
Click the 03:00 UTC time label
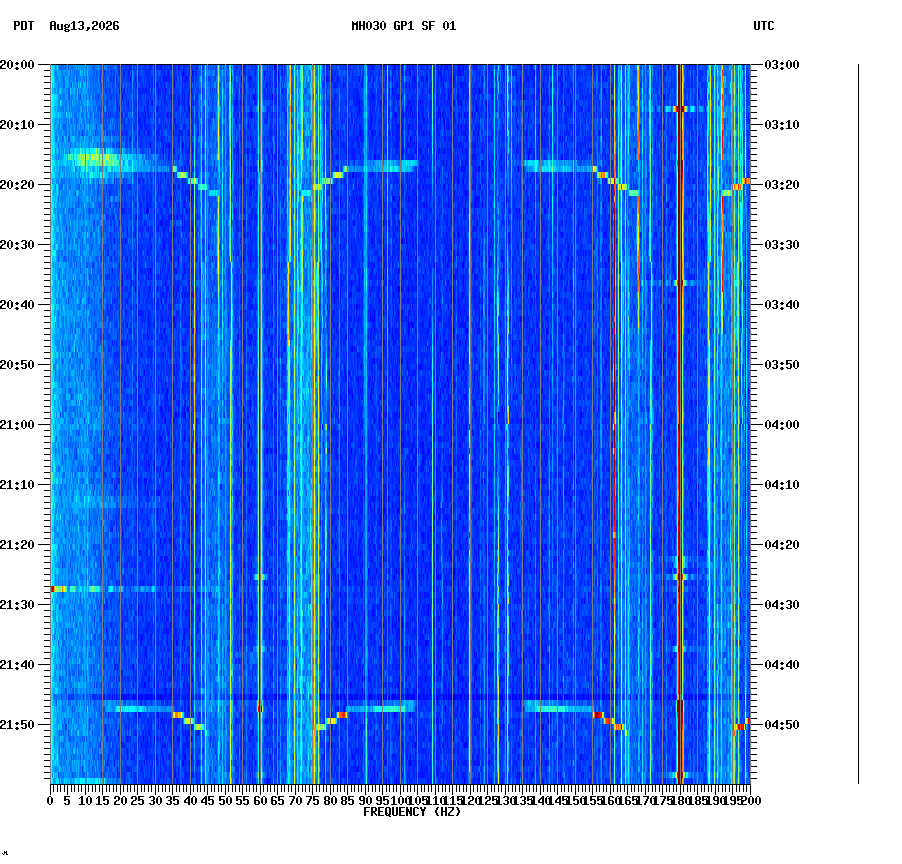click(782, 65)
